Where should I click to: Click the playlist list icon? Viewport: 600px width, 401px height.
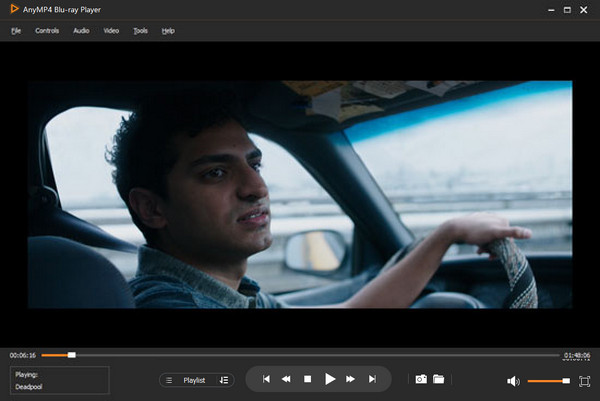coord(169,380)
